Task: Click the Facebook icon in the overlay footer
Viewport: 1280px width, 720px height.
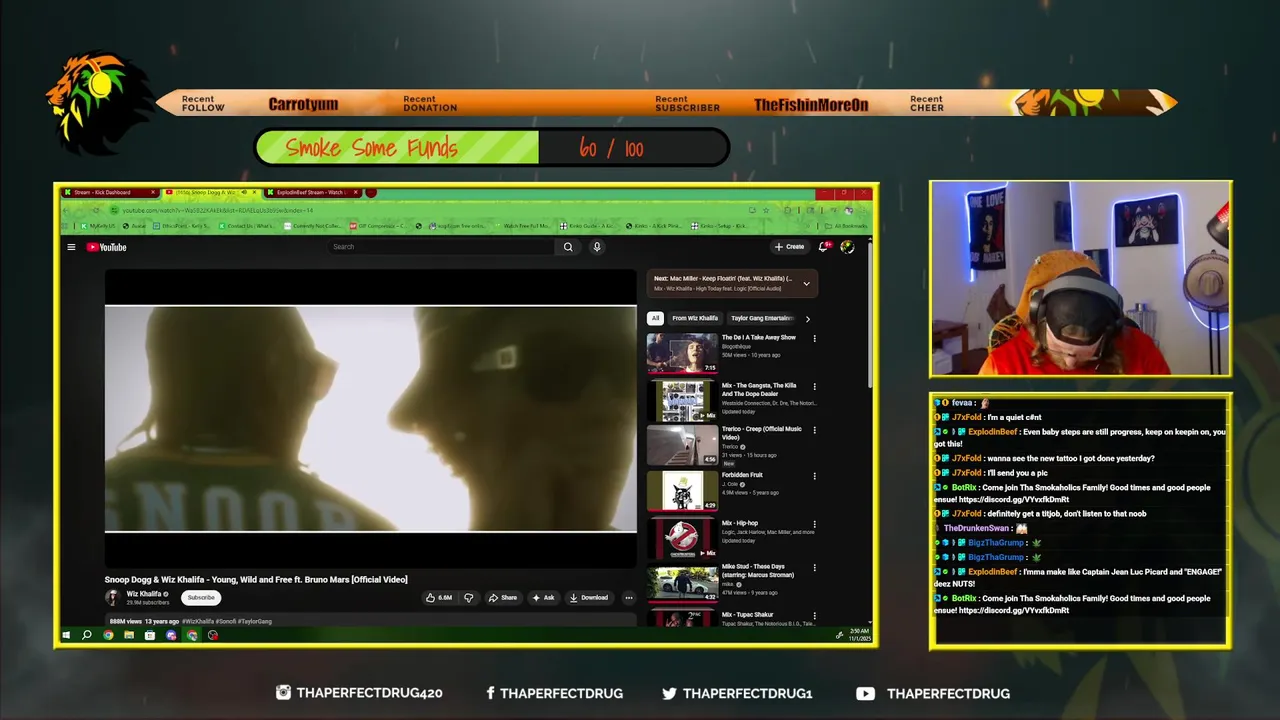Action: click(x=490, y=693)
